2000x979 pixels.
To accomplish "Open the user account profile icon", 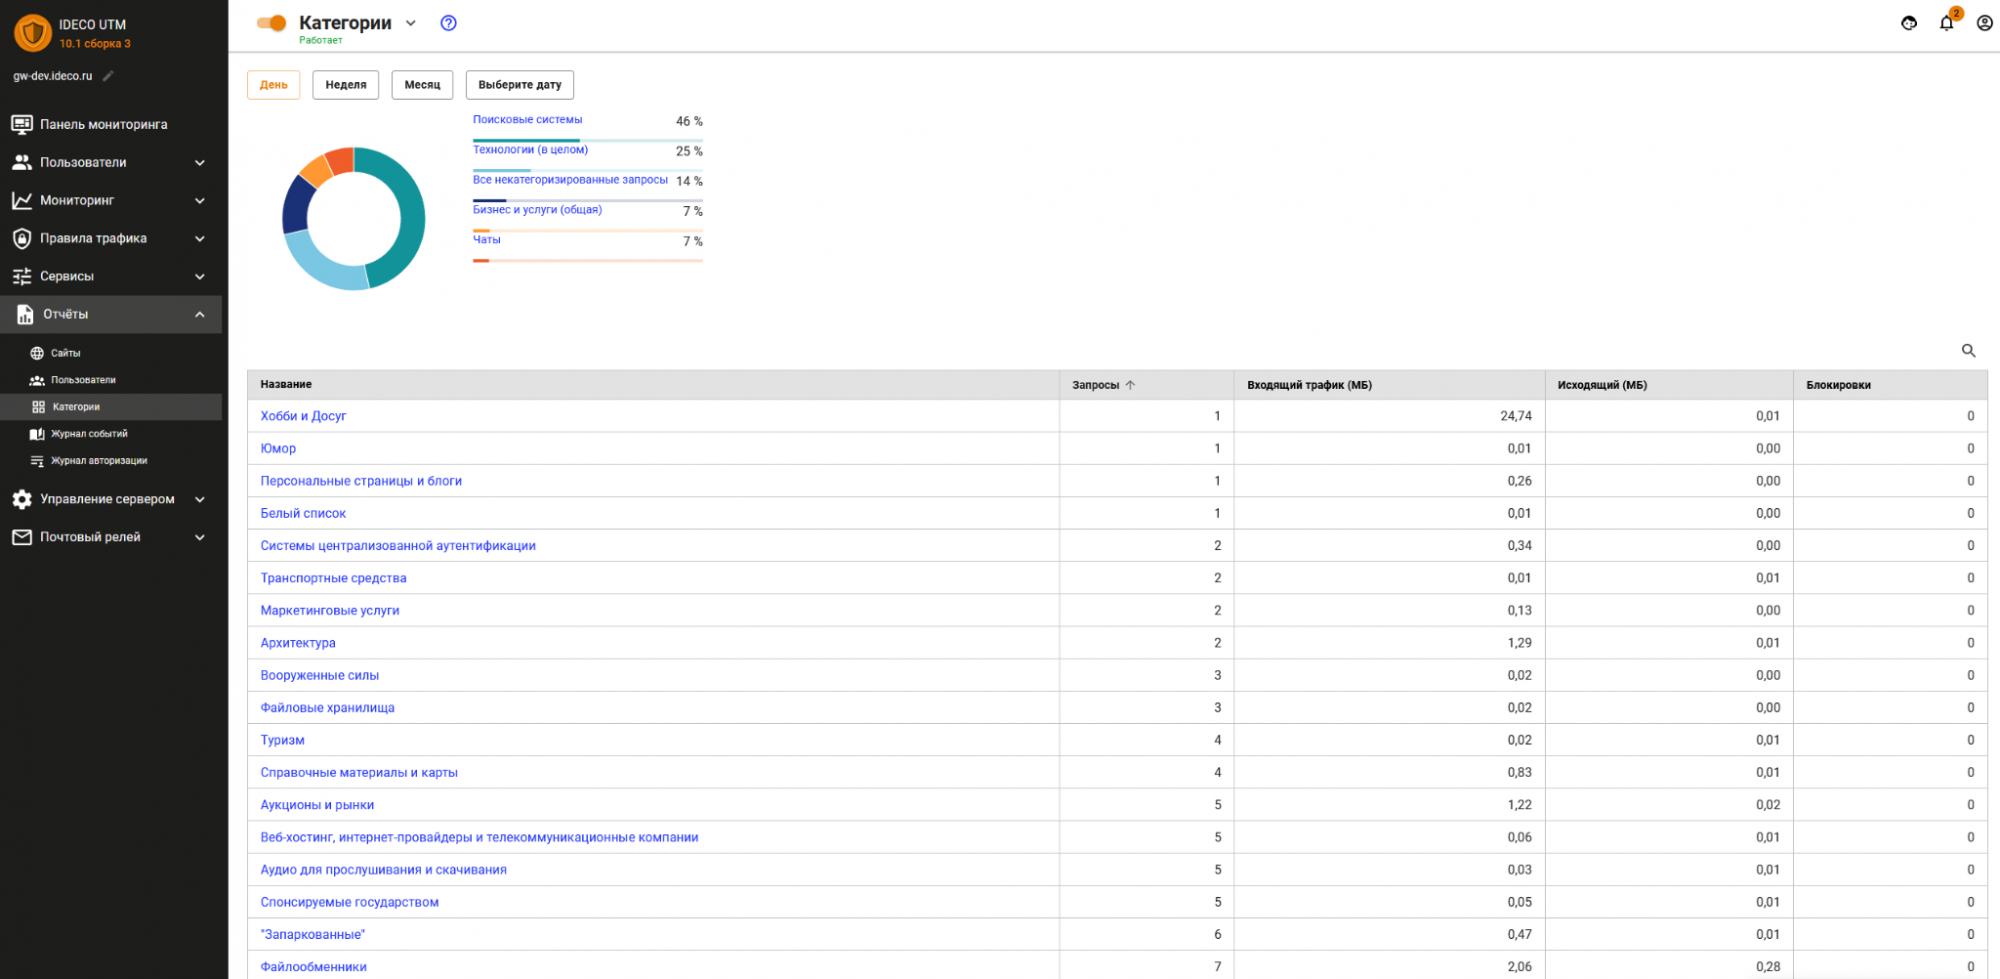I will [1985, 23].
